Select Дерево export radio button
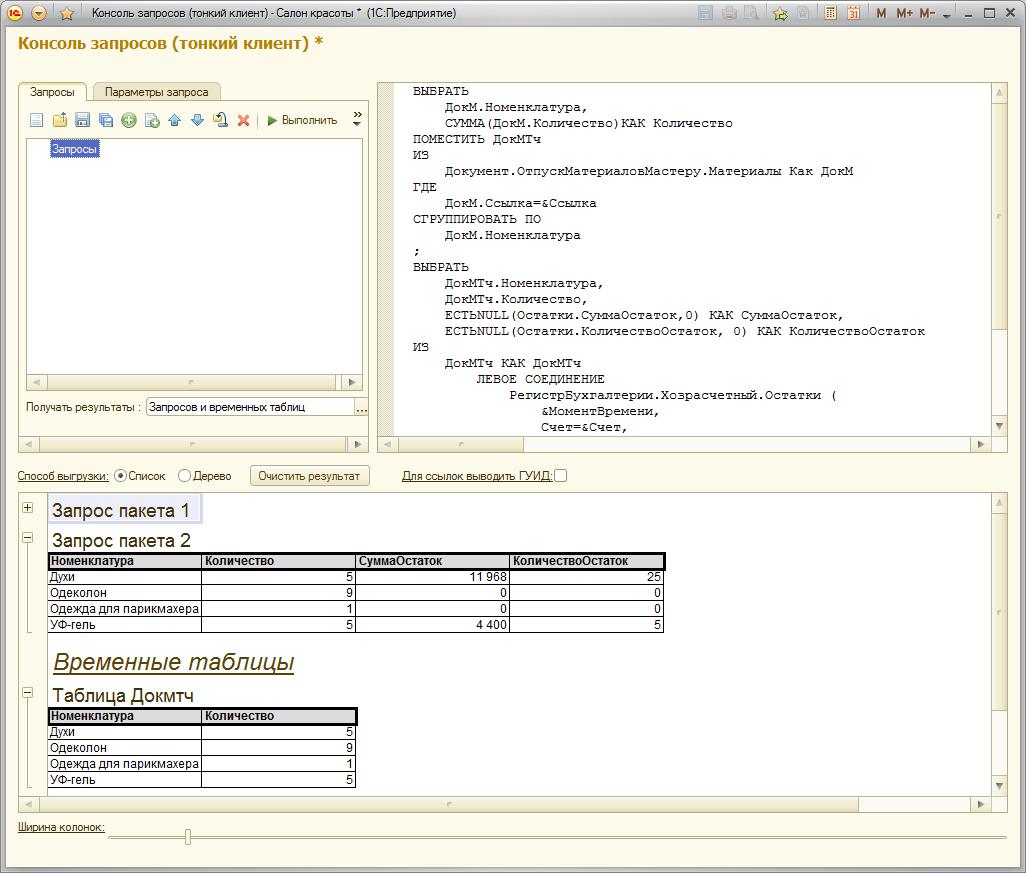This screenshot has width=1026, height=873. [x=185, y=476]
